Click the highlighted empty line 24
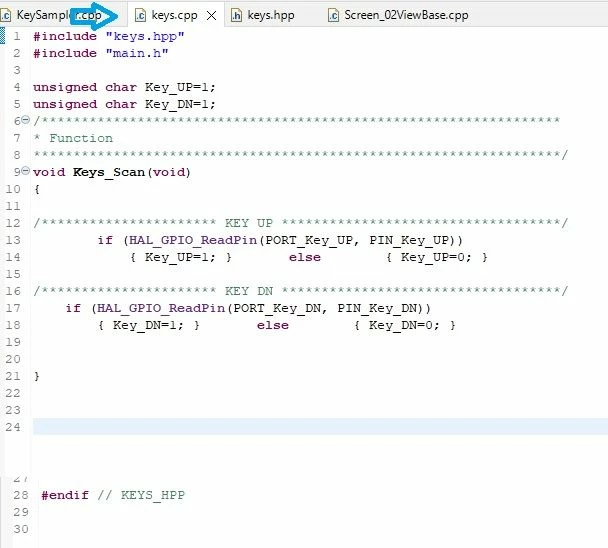The width and height of the screenshot is (608, 548). point(320,427)
